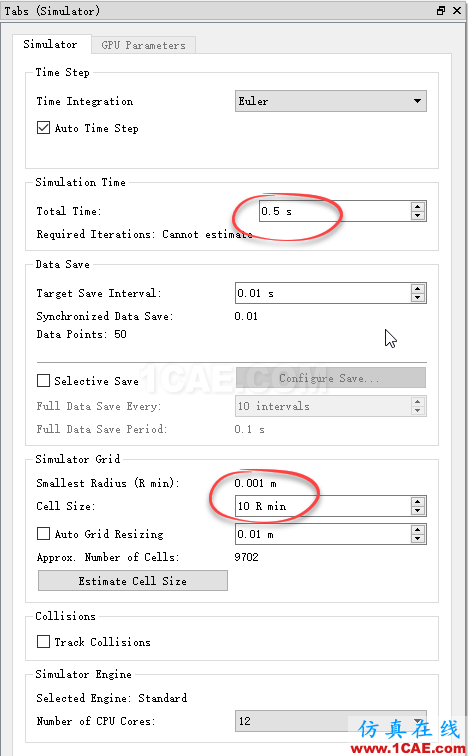Enable the Auto Grid Resizing checkbox
The height and width of the screenshot is (756, 470).
[43, 534]
